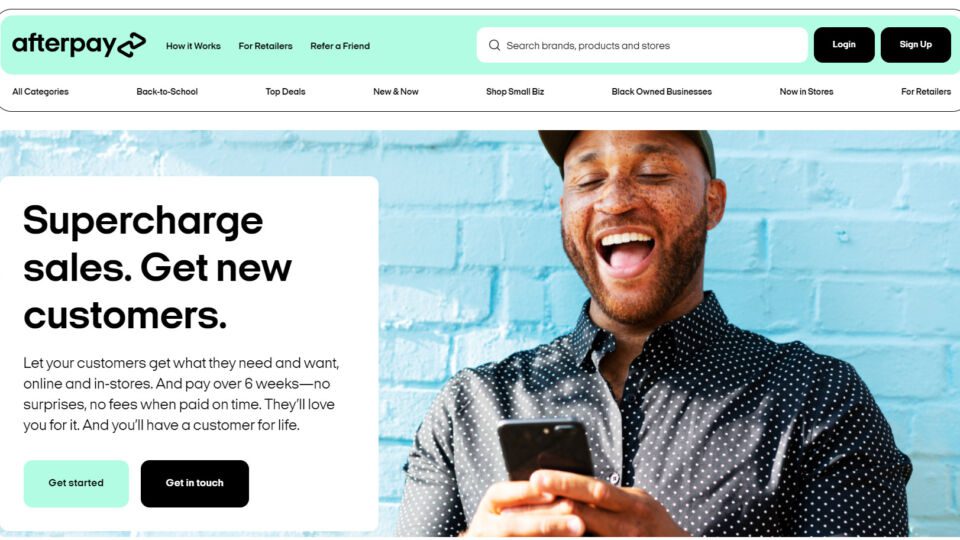This screenshot has width=960, height=540.
Task: Select Now in Stores menu item
Action: pyautogui.click(x=806, y=92)
